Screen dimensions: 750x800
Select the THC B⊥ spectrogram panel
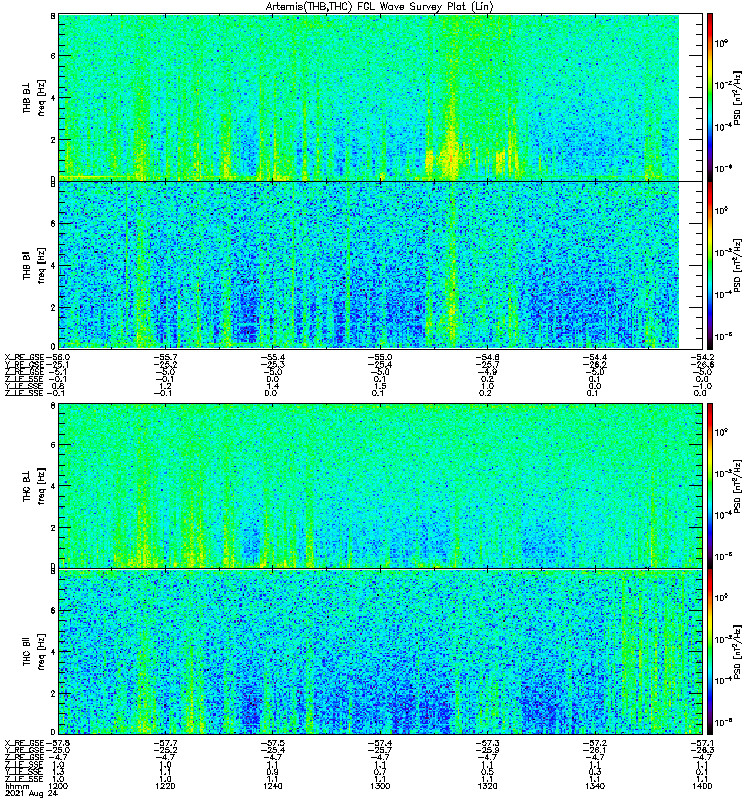pos(381,486)
